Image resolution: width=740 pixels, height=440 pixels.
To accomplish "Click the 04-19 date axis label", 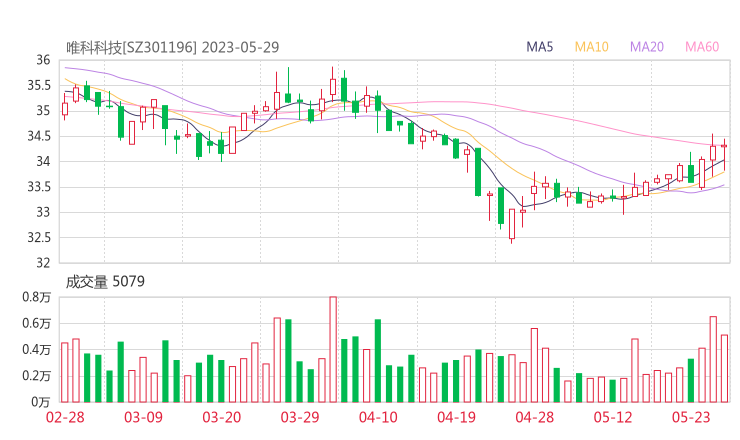I will pos(456,417).
